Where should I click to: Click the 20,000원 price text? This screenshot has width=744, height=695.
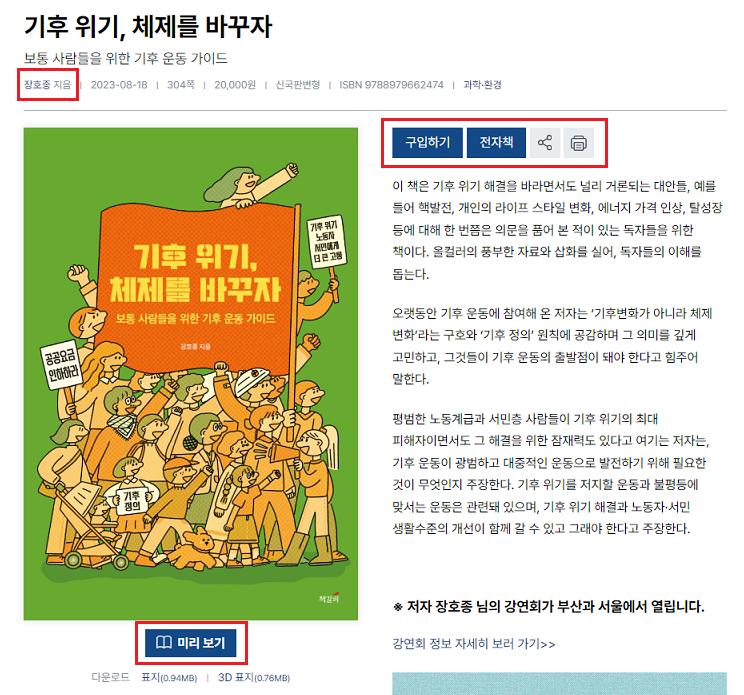[235, 85]
